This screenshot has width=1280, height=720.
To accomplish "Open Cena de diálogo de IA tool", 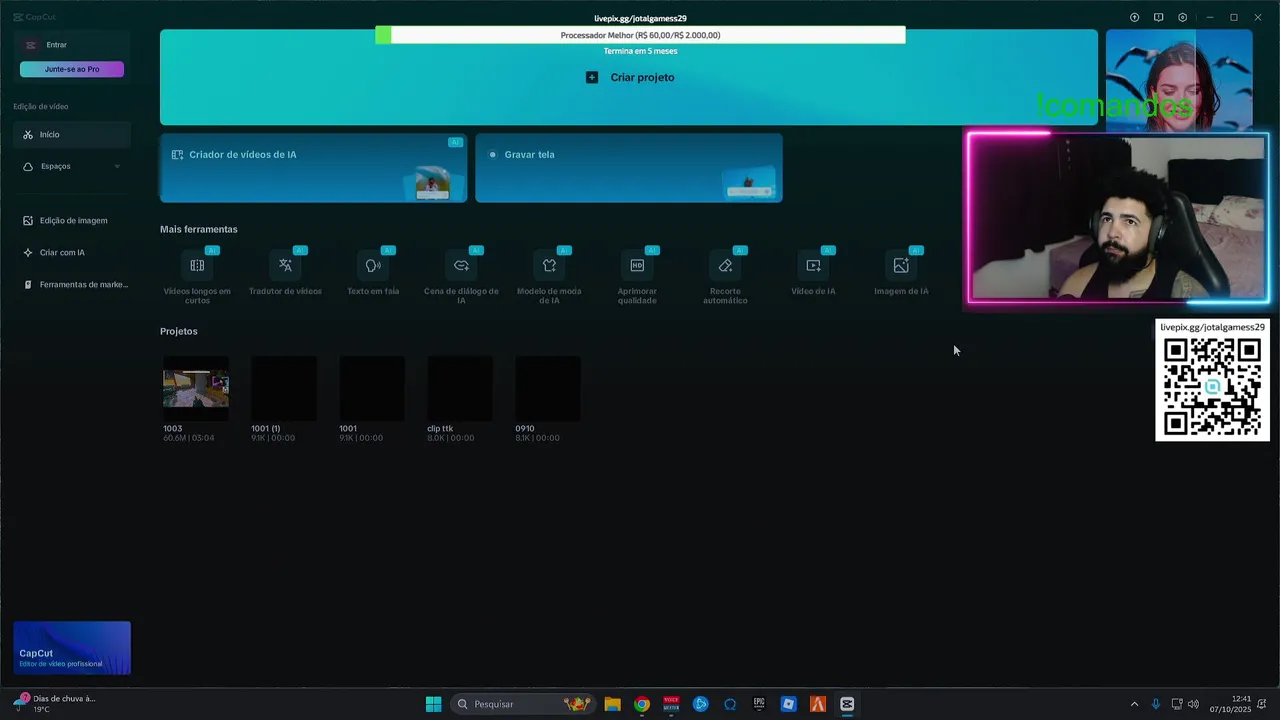I will [461, 276].
